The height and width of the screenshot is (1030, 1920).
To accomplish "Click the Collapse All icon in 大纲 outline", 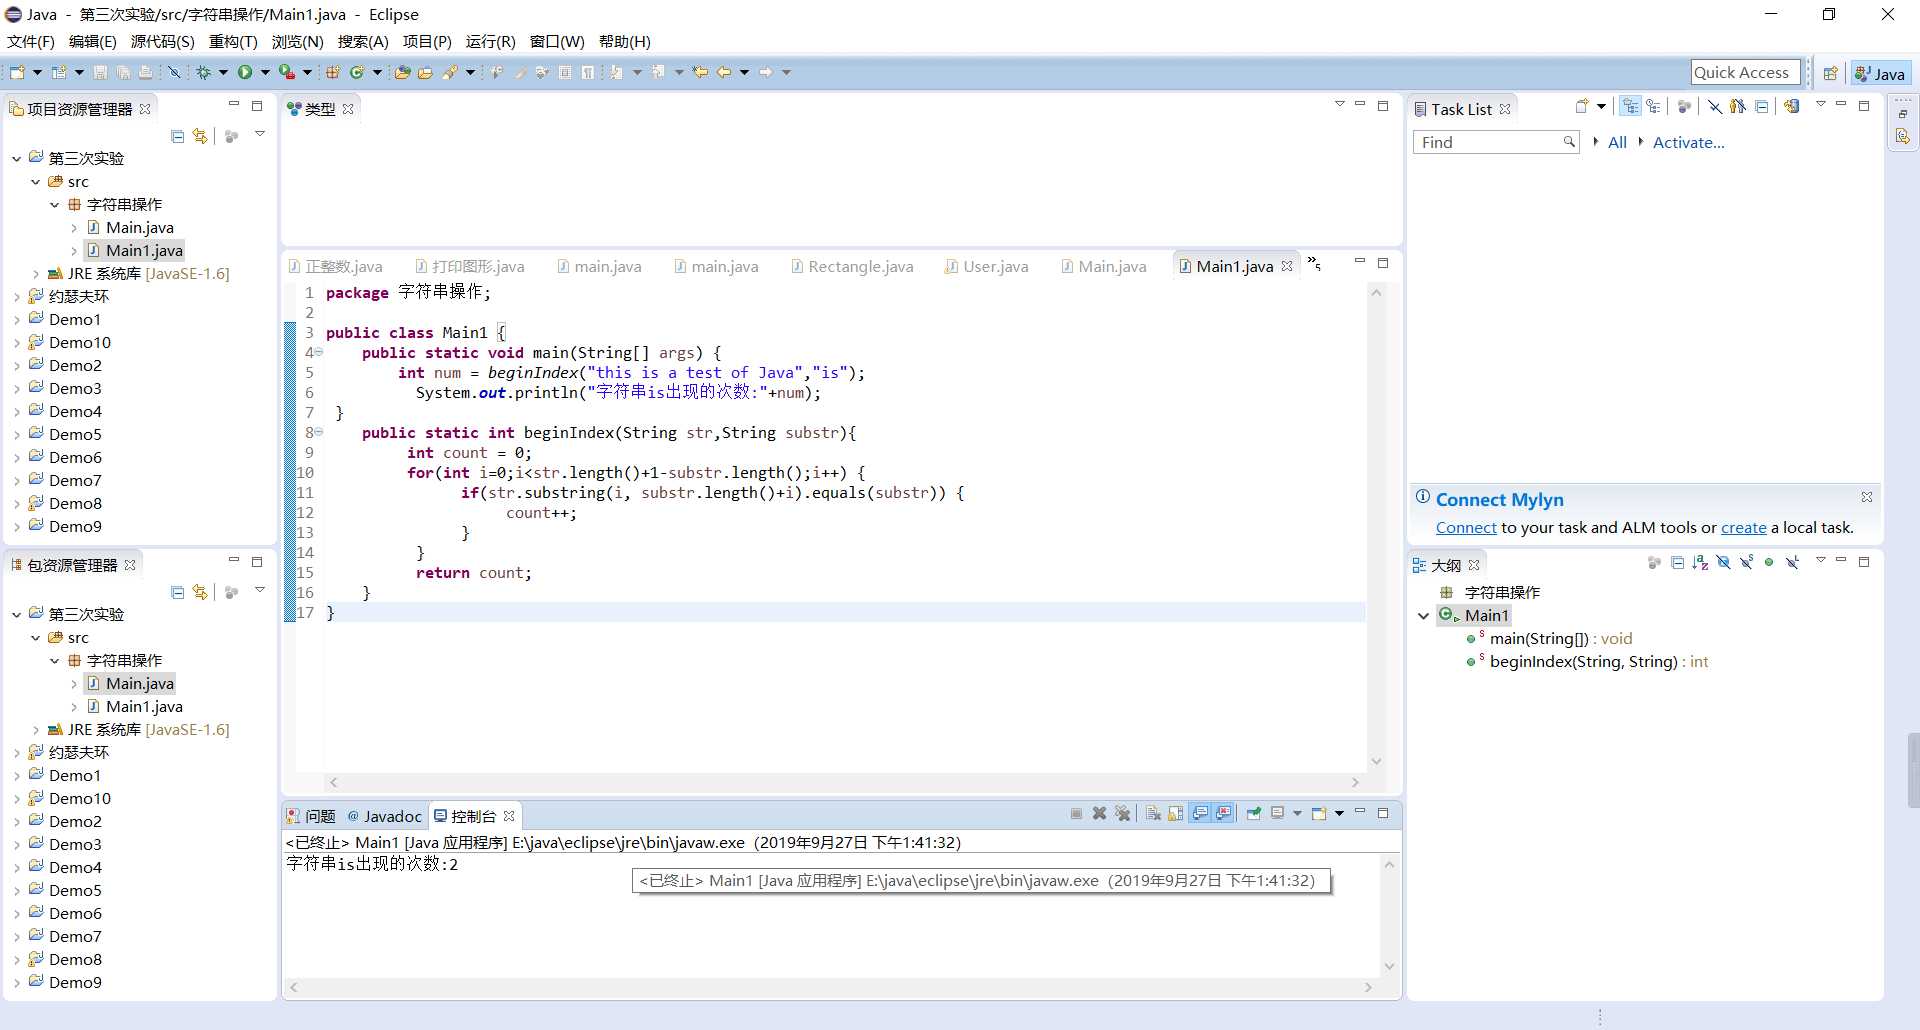I will tap(1677, 563).
